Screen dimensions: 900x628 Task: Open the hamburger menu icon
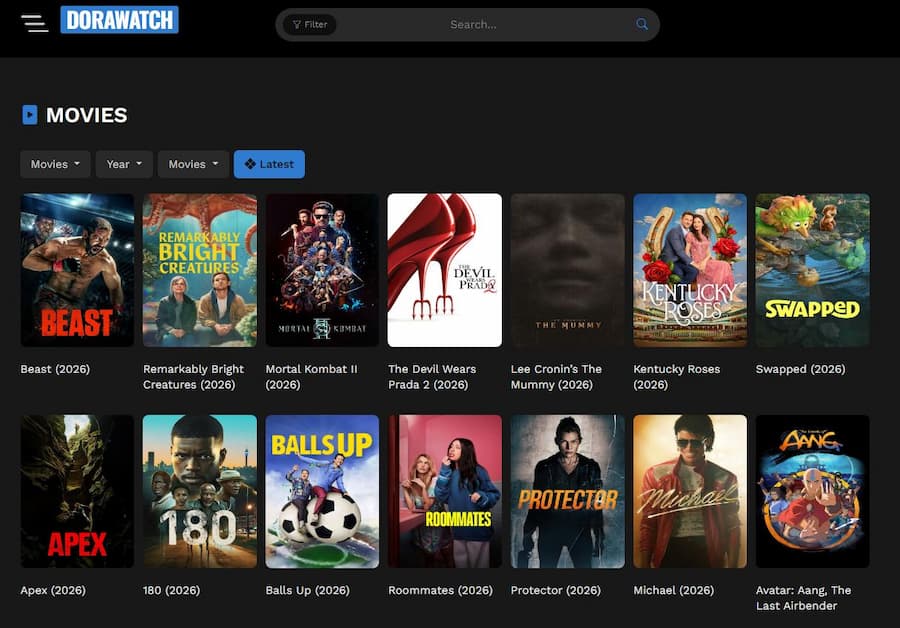pos(34,23)
